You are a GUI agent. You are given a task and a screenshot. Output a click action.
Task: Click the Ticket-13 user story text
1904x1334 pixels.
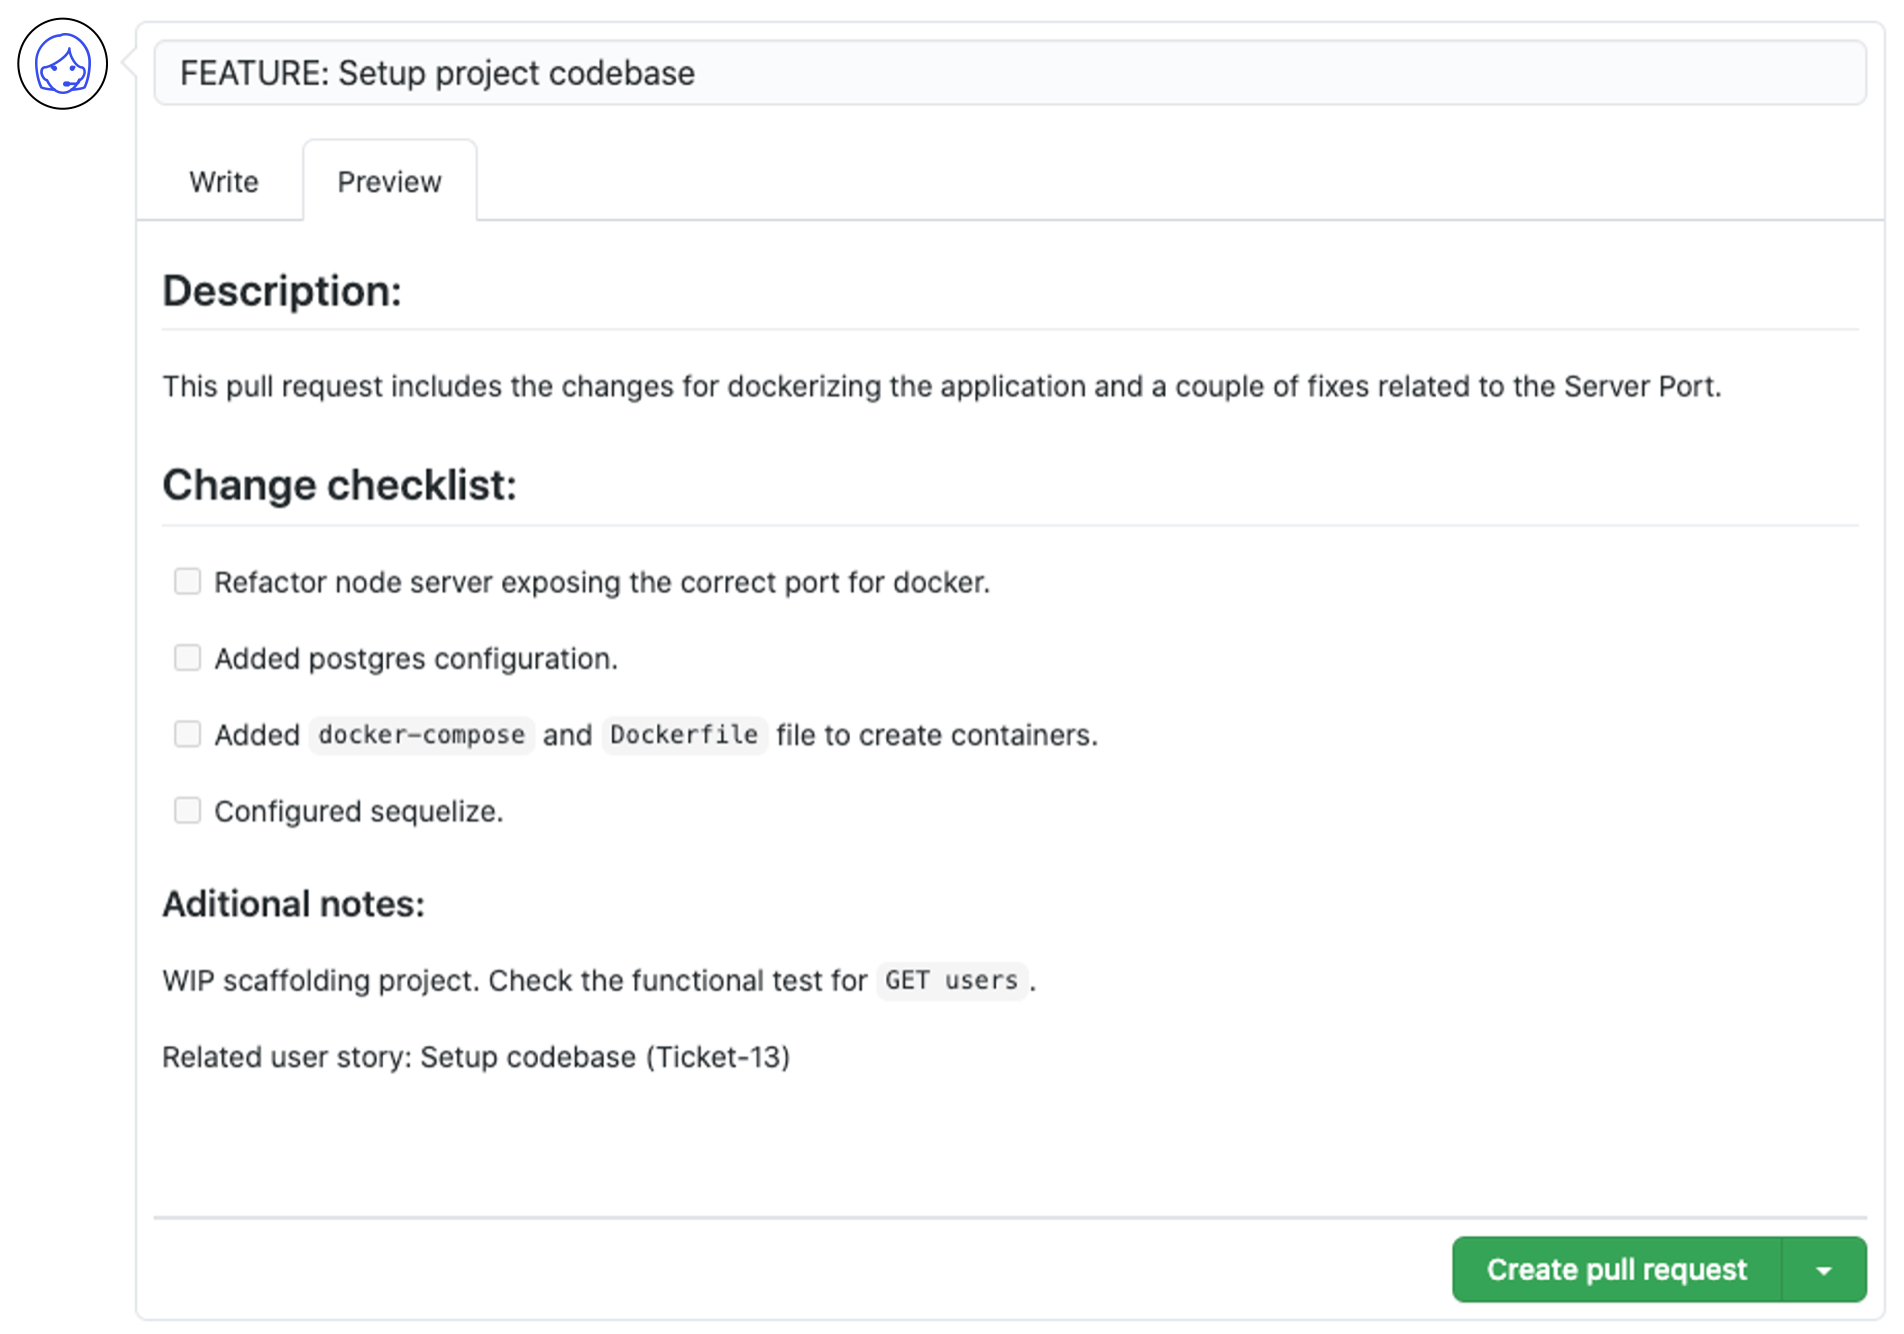tap(476, 1057)
